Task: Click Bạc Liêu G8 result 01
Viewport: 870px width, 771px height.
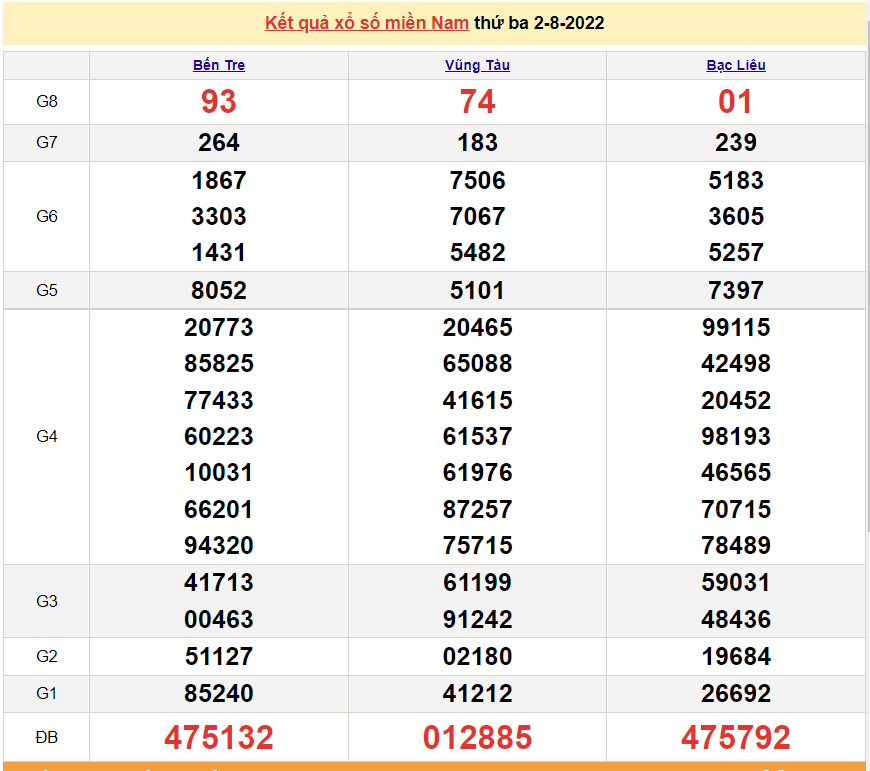Action: pos(736,102)
